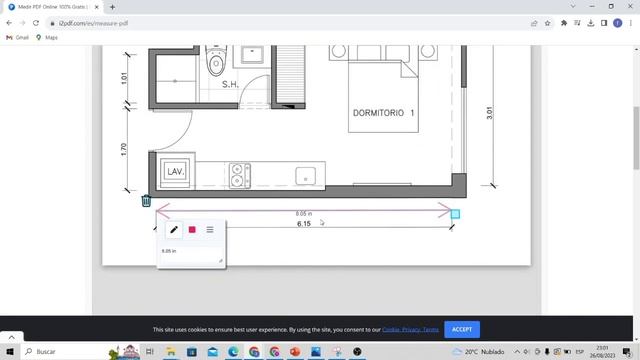The width and height of the screenshot is (640, 360).
Task: Open PowerPoint from the taskbar
Action: pos(295,351)
